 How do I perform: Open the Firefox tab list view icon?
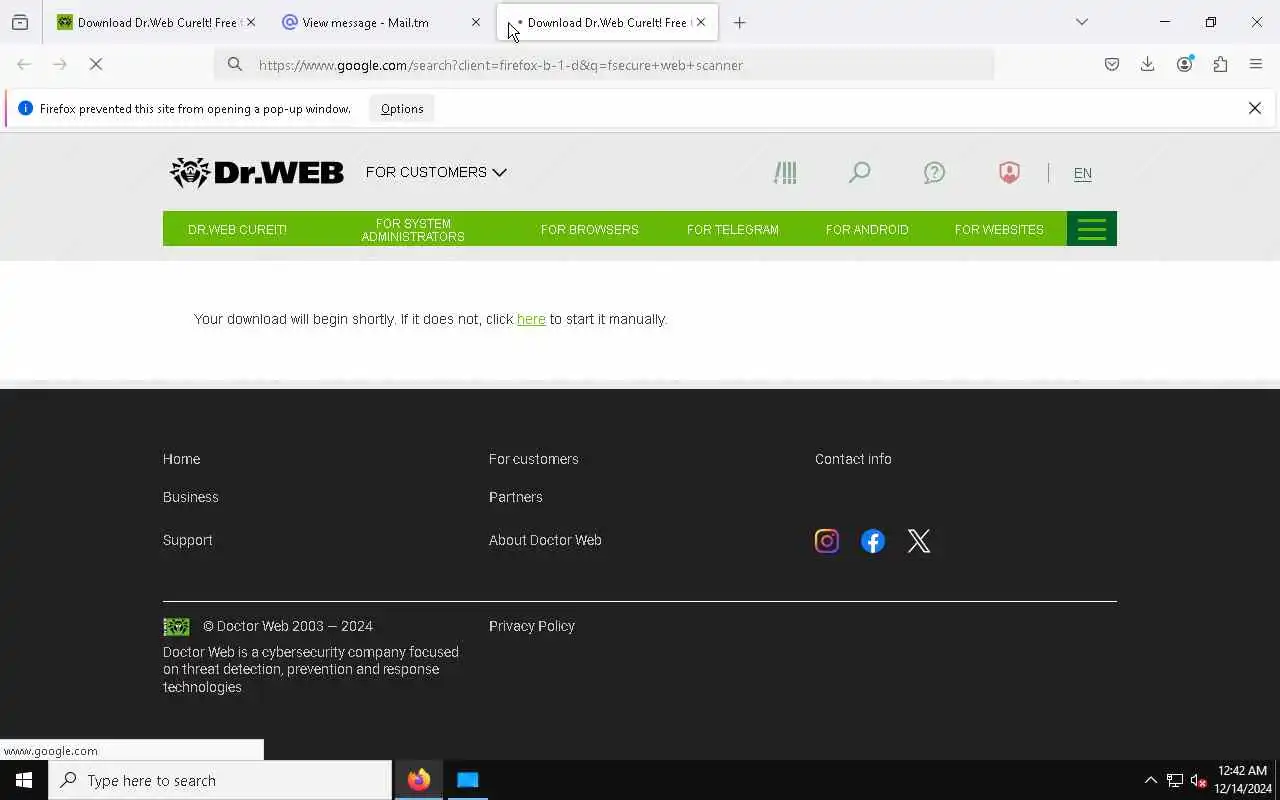(20, 22)
